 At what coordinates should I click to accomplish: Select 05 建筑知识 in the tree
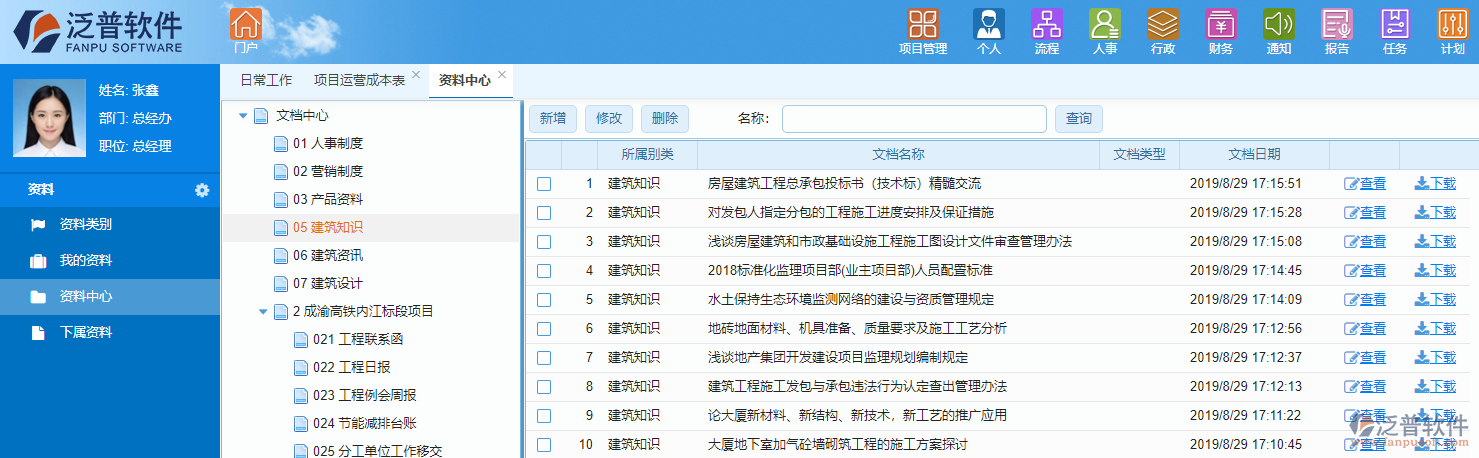pos(328,228)
